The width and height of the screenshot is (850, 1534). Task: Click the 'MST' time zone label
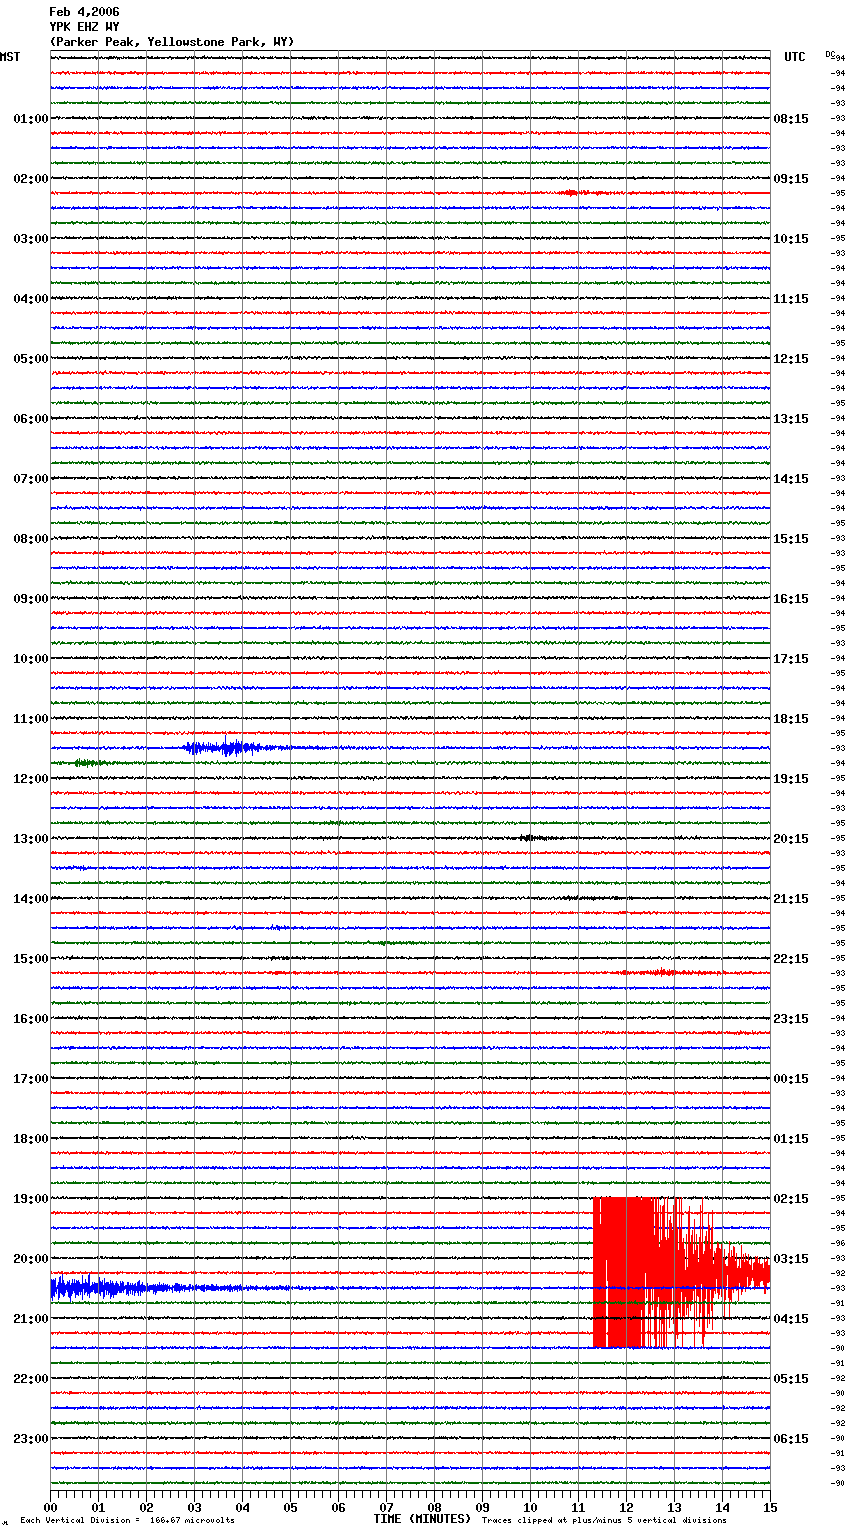coord(10,57)
